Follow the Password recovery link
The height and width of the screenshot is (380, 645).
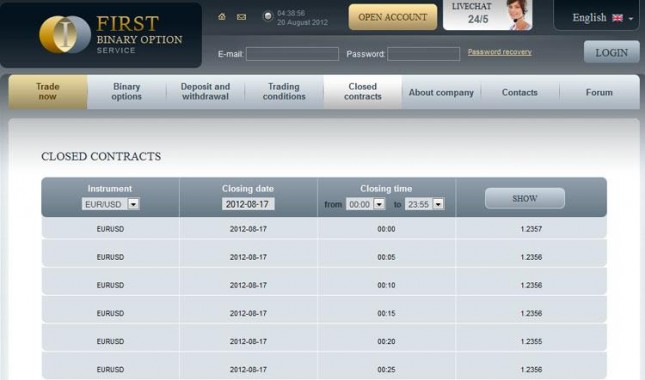tap(499, 52)
